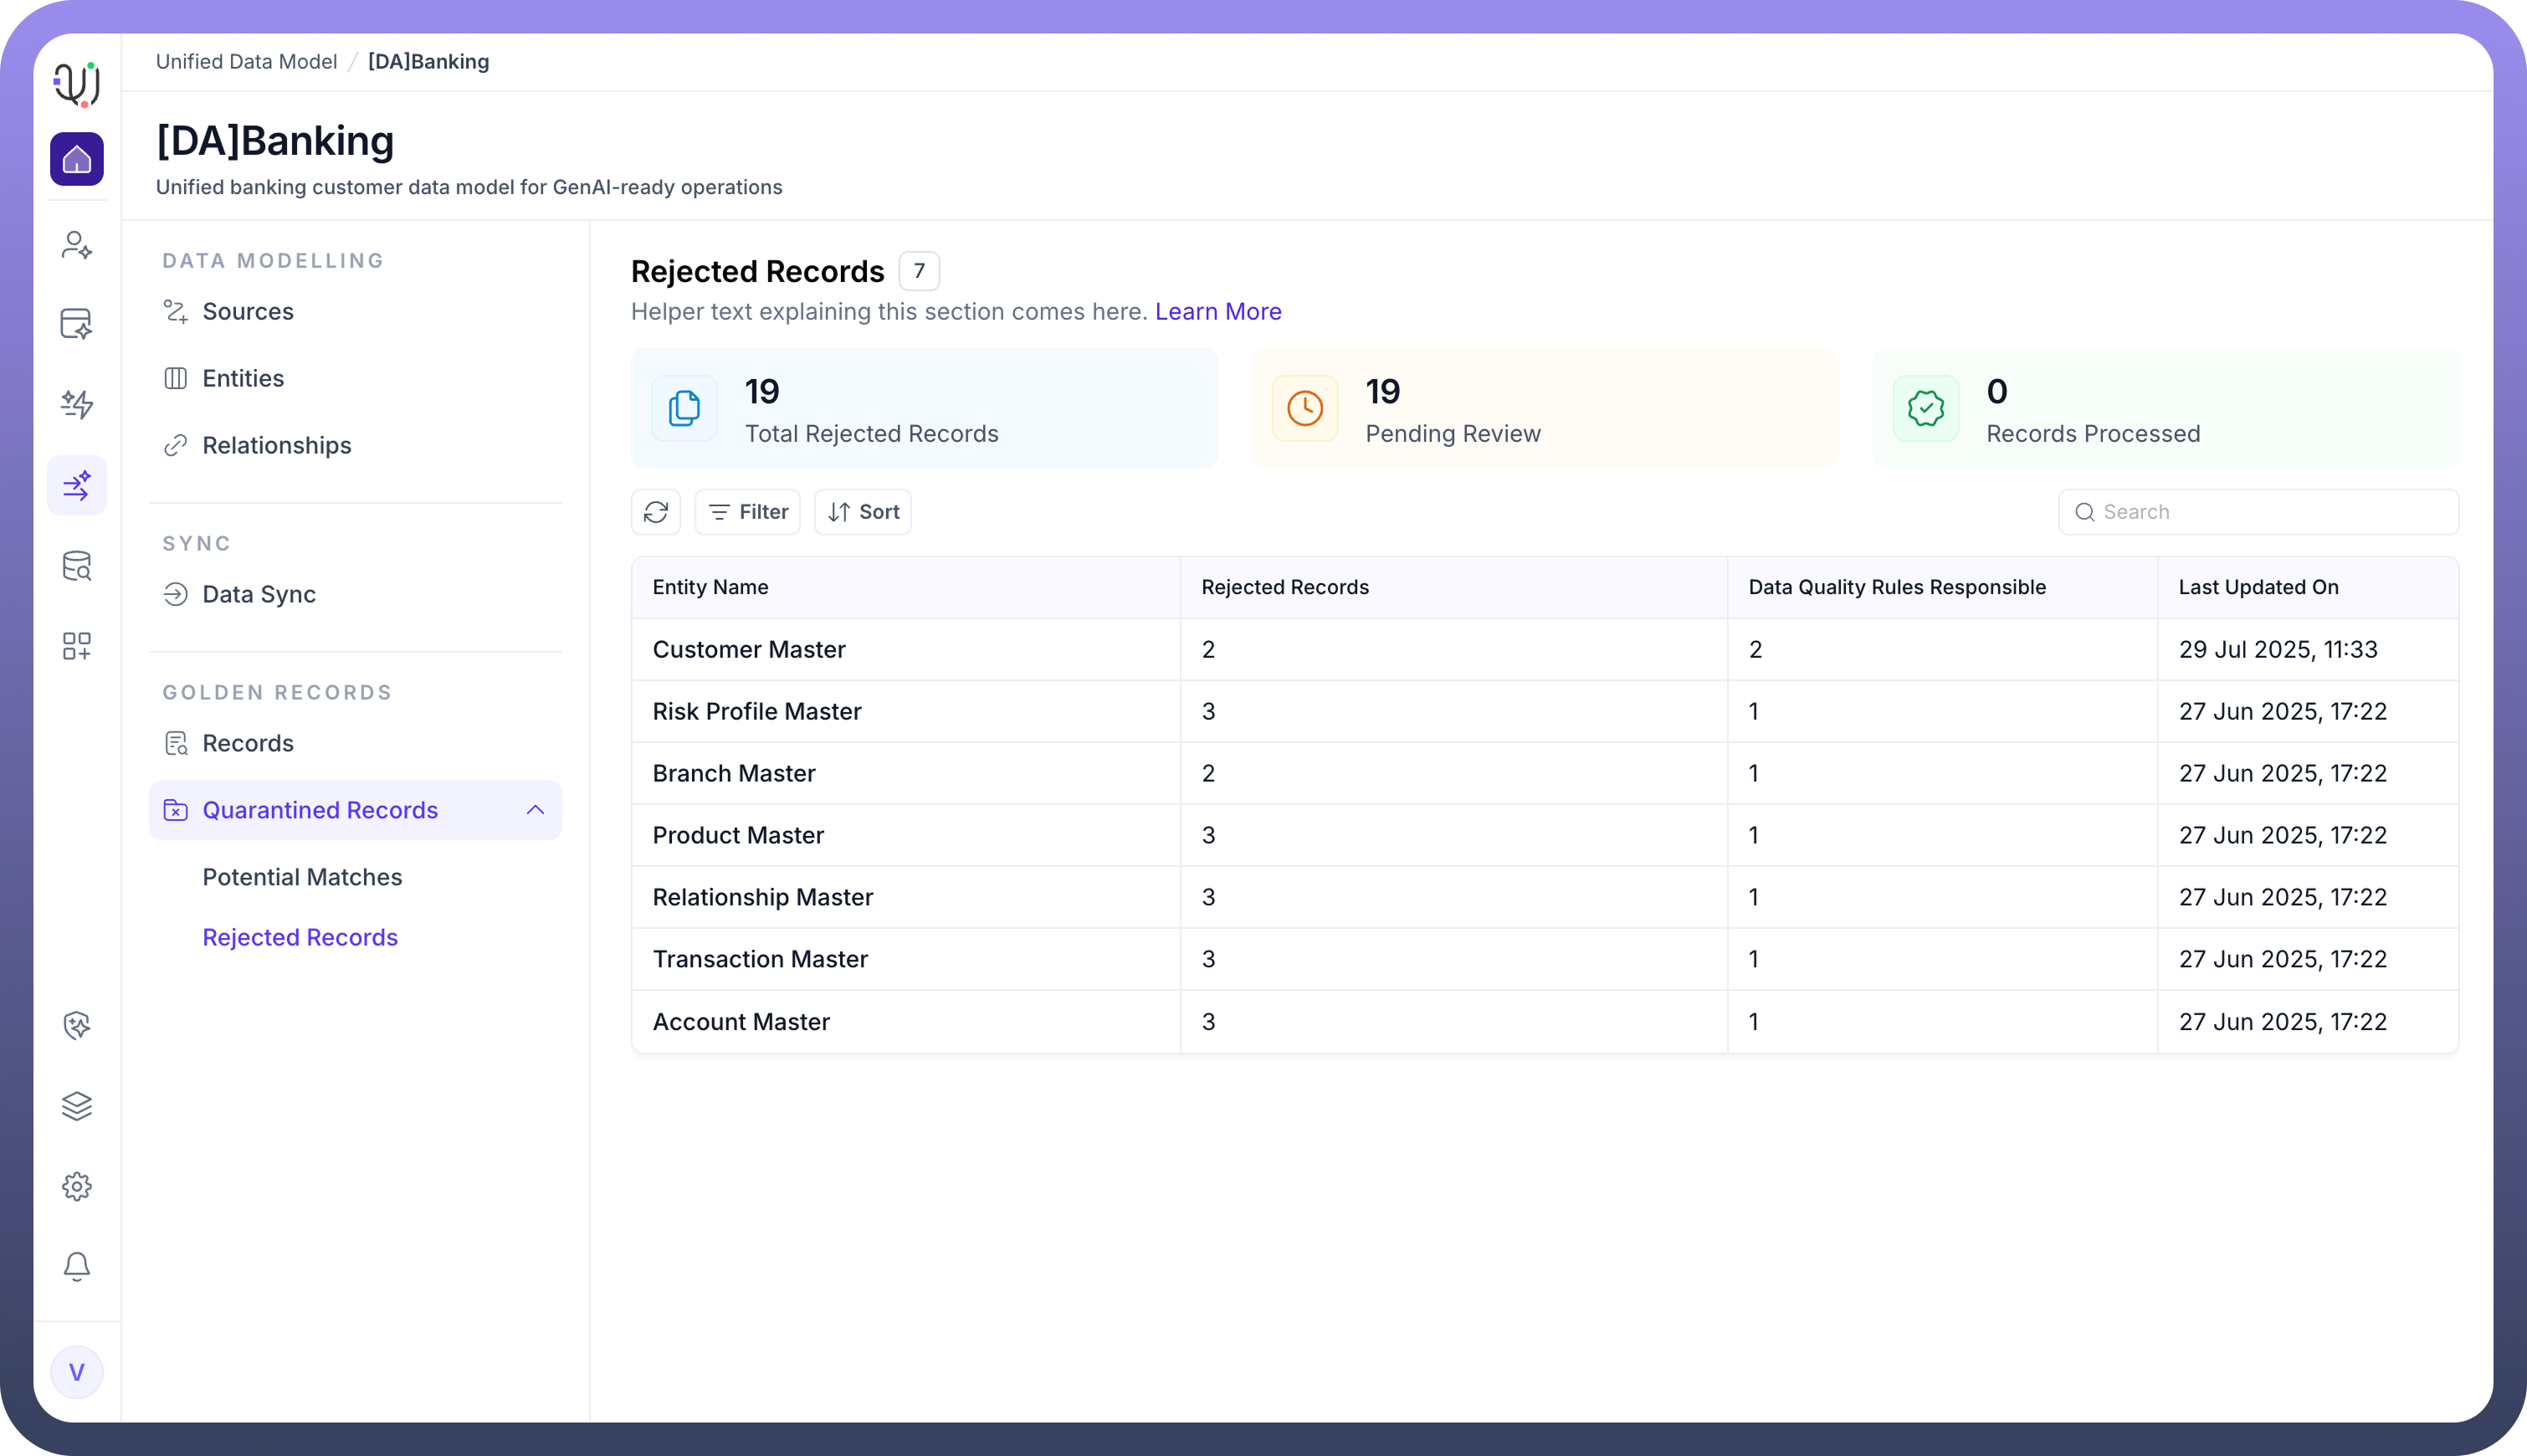The width and height of the screenshot is (2527, 1456).
Task: Click the shield badge icon in sidebar
Action: tap(77, 1025)
